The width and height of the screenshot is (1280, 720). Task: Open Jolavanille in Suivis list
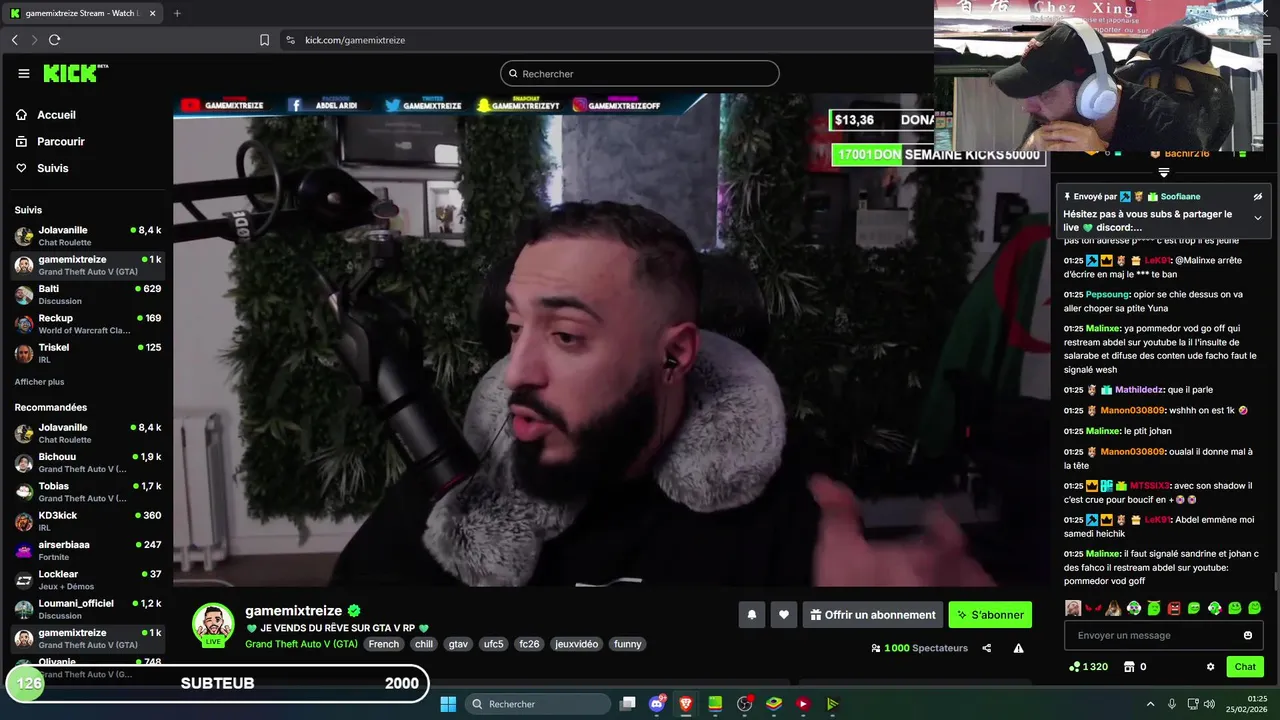tap(87, 236)
